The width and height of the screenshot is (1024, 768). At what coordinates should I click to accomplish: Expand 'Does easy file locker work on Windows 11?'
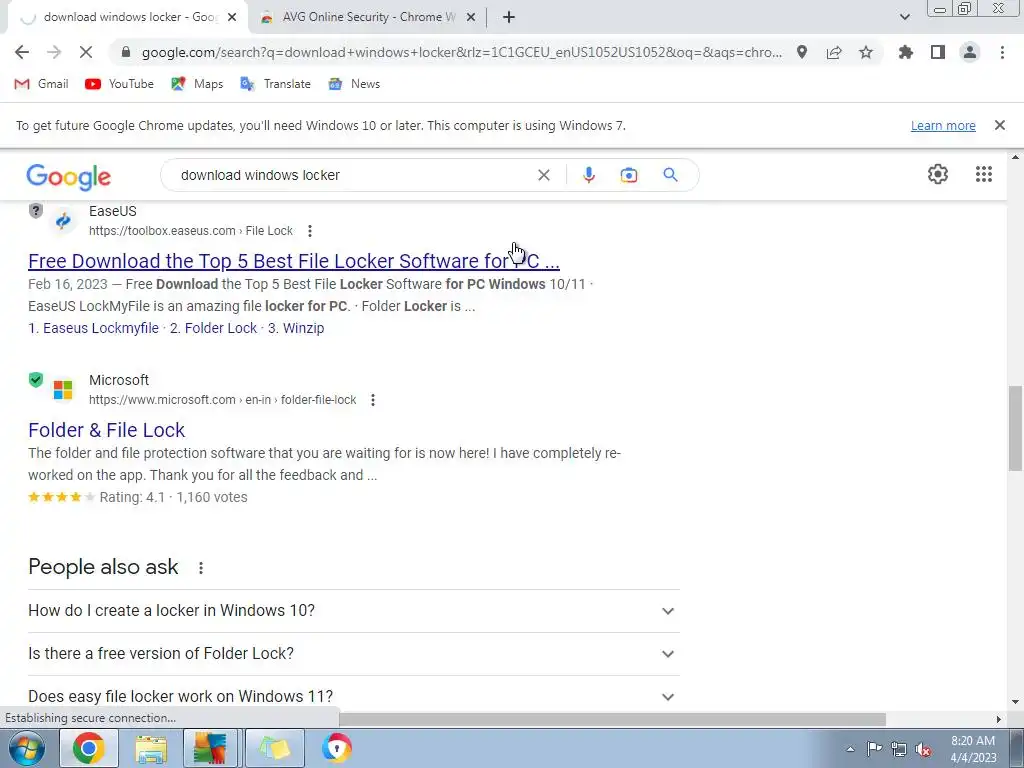(353, 696)
